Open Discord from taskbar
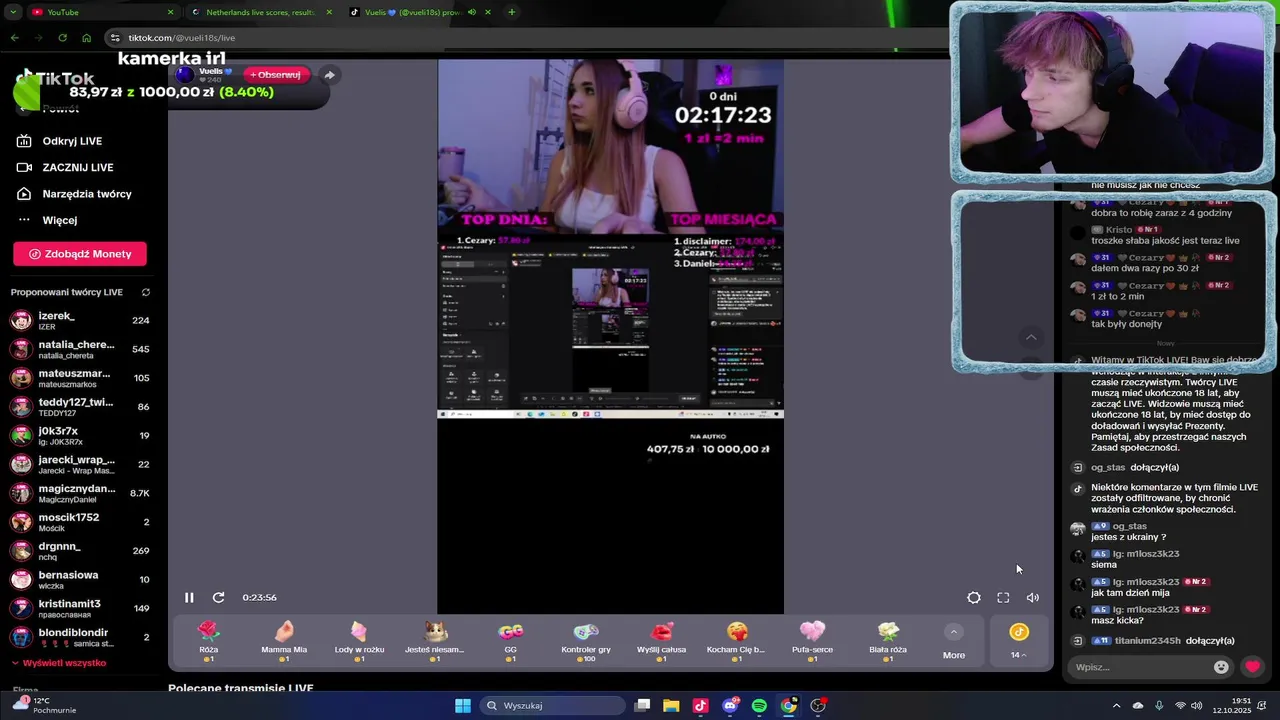This screenshot has width=1280, height=720. pyautogui.click(x=730, y=706)
